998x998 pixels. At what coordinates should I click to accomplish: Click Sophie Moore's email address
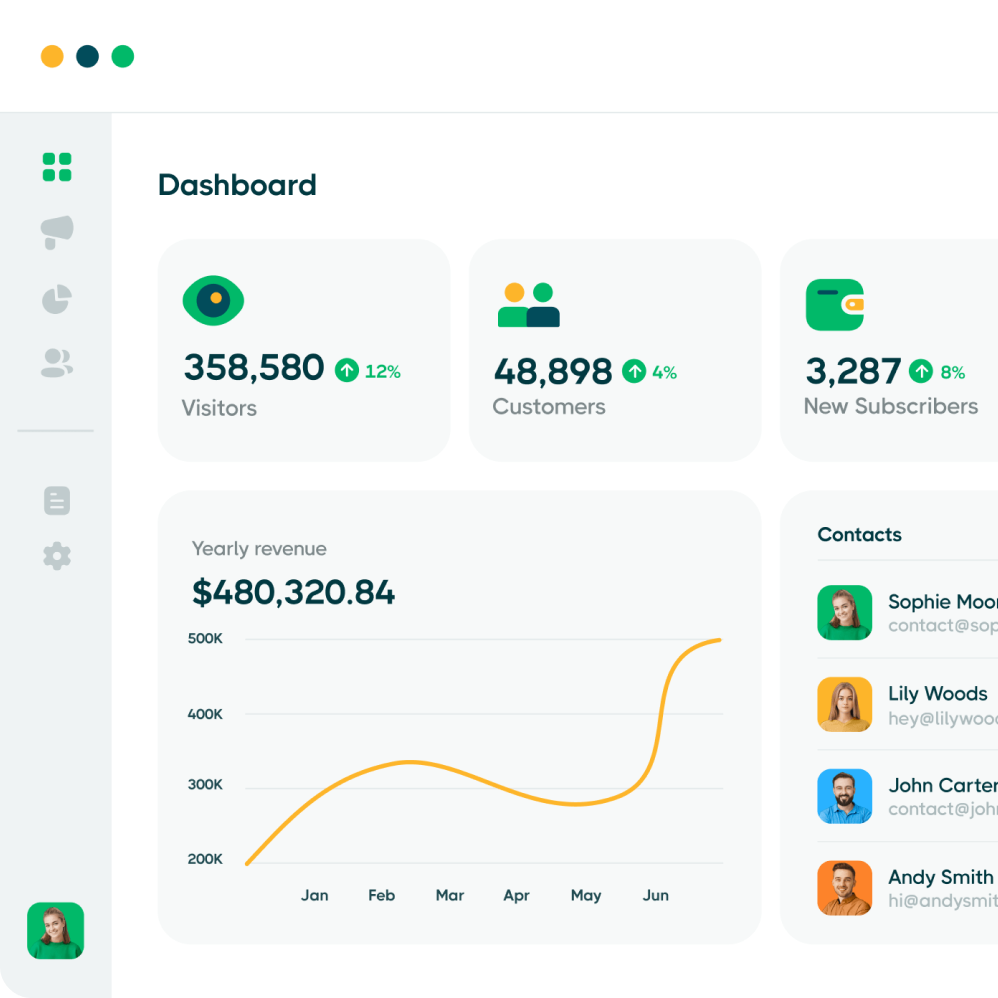tap(943, 626)
